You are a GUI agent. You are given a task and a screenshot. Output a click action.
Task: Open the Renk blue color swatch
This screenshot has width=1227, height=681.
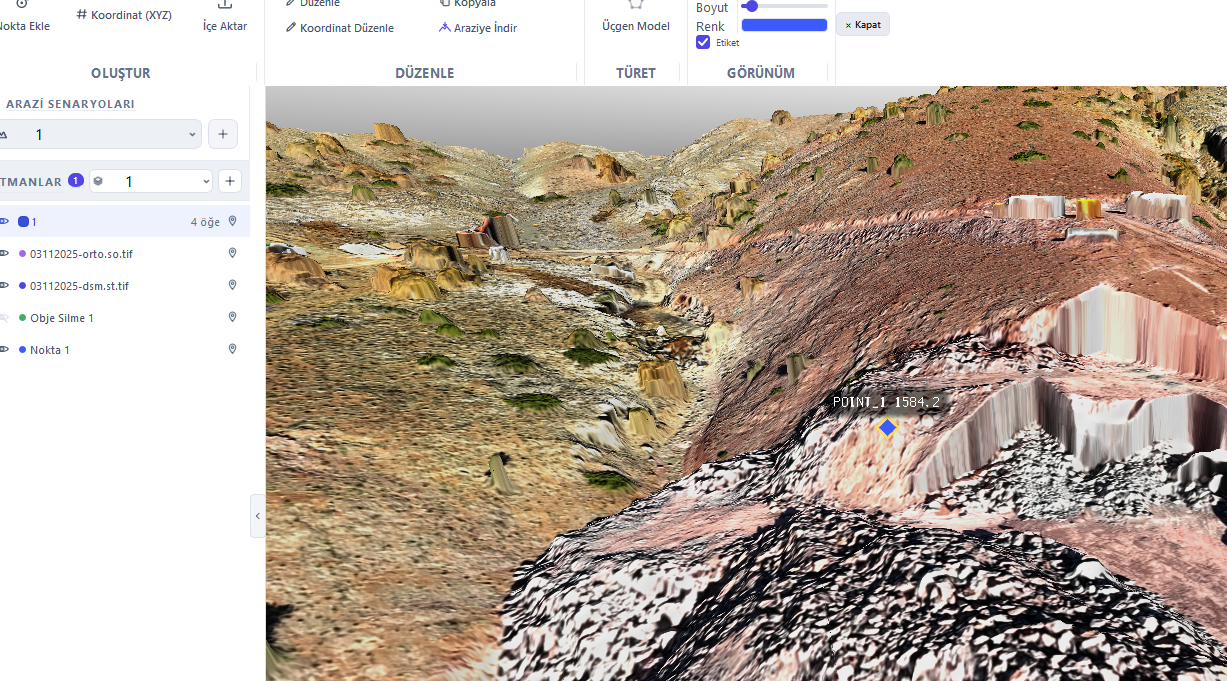coord(784,25)
